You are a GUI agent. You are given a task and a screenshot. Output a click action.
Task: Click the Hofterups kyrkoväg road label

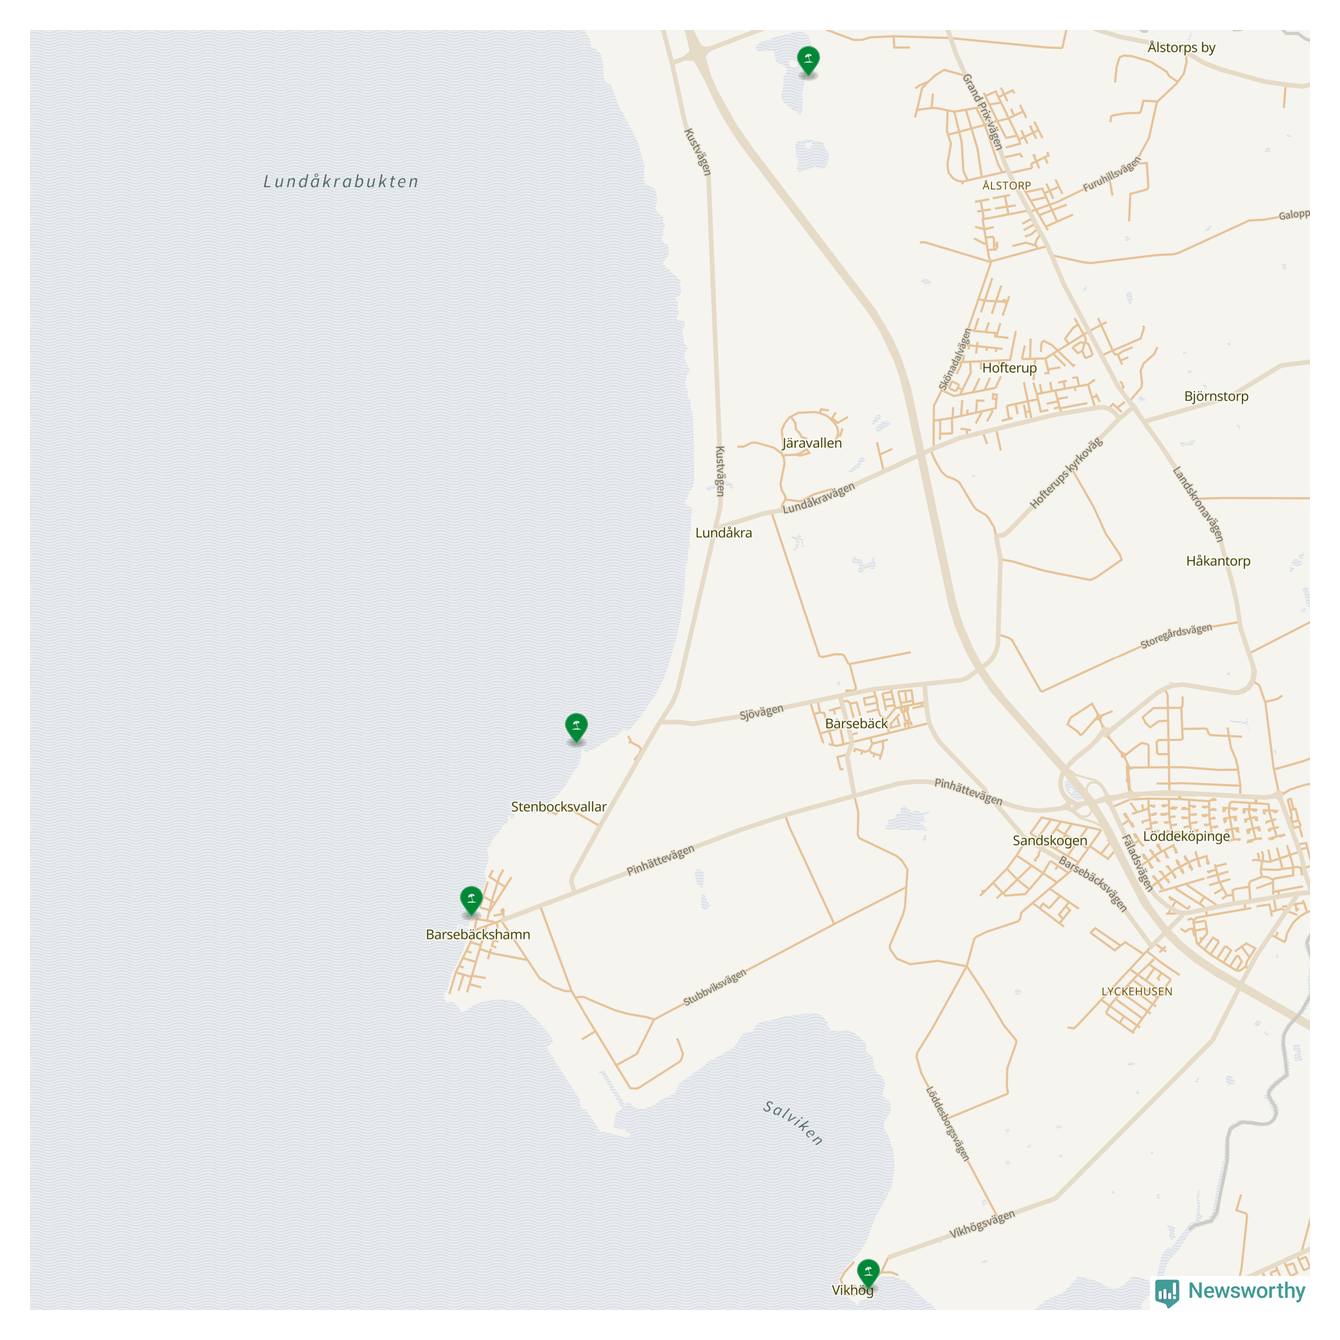(x=1066, y=473)
